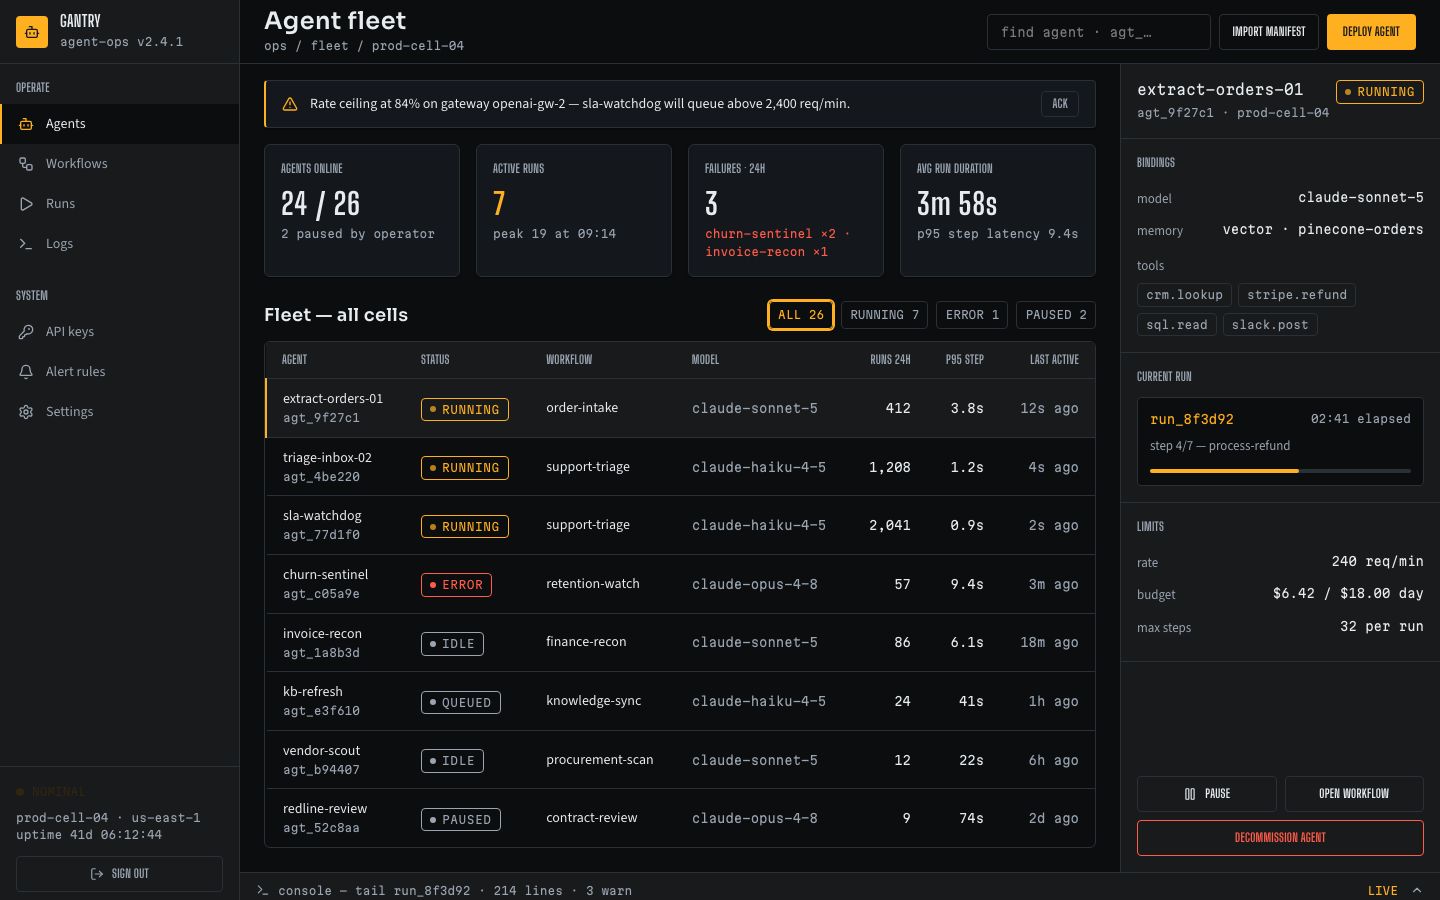The height and width of the screenshot is (900, 1440).
Task: Click the Avg Run Duration card
Action: pyautogui.click(x=998, y=210)
